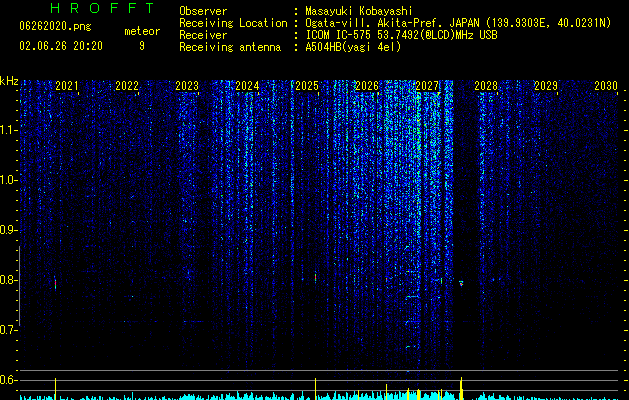The width and height of the screenshot is (629, 400).
Task: Click the gray frequency range bar by 0.8
Action: point(19,286)
